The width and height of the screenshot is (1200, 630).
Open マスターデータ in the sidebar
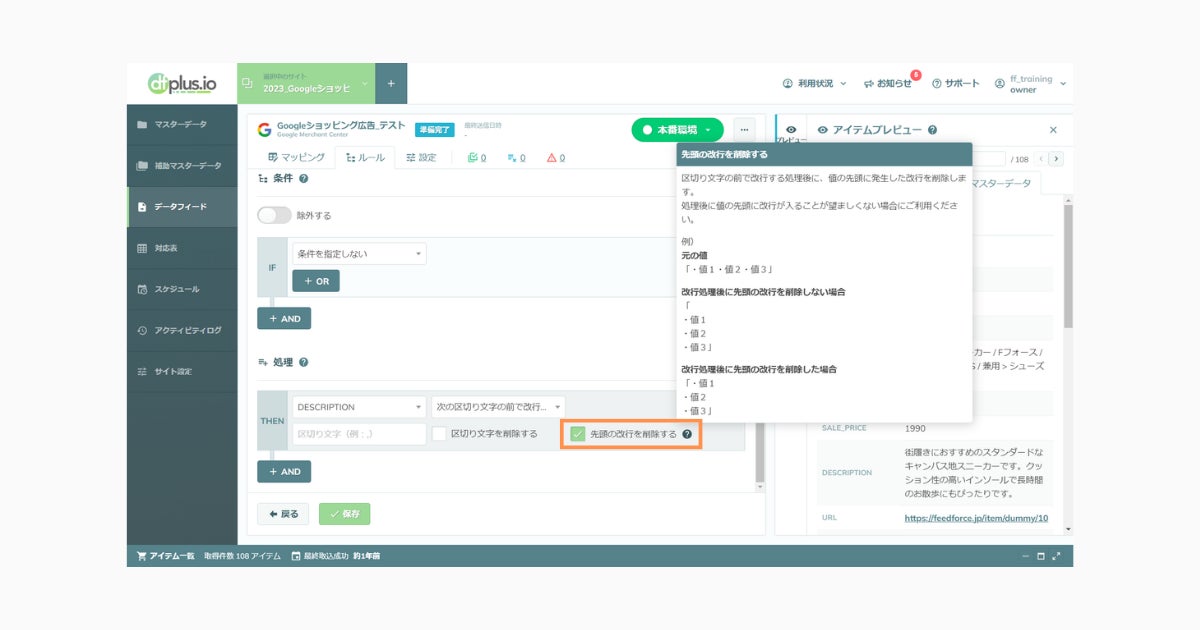pyautogui.click(x=182, y=124)
